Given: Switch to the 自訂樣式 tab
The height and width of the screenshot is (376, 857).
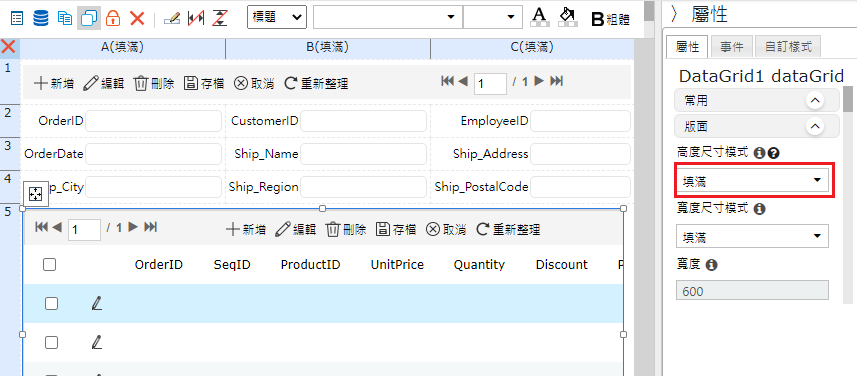Looking at the screenshot, I should click(788, 47).
